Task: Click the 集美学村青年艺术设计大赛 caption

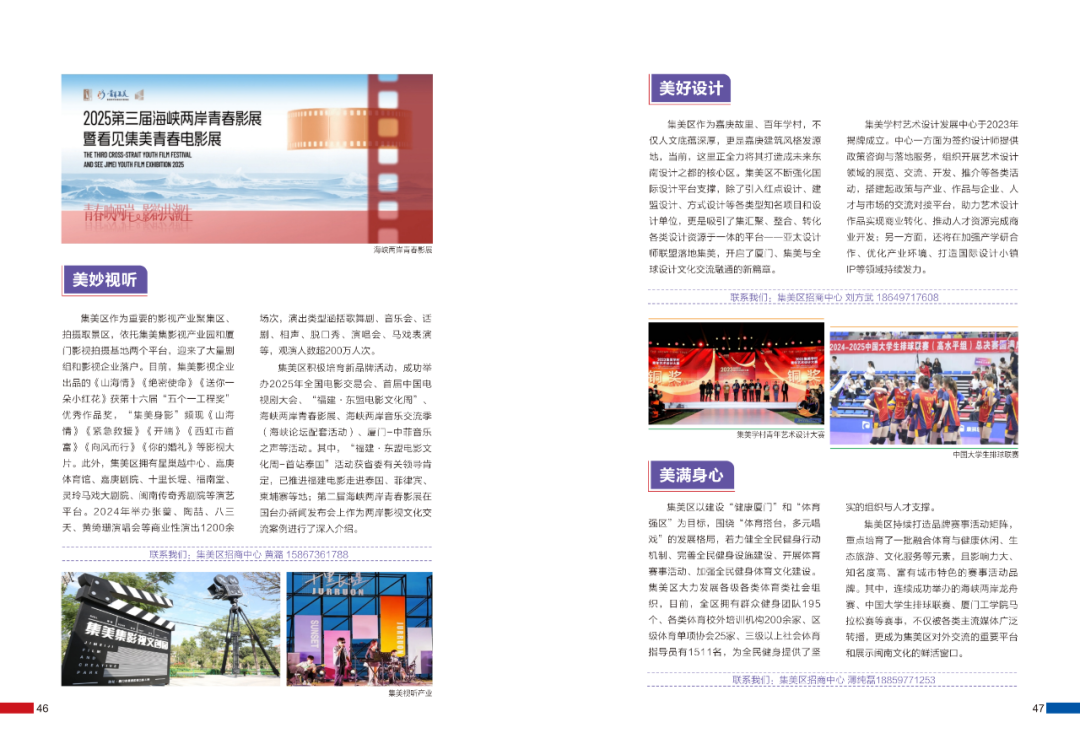Action: pyautogui.click(x=781, y=435)
